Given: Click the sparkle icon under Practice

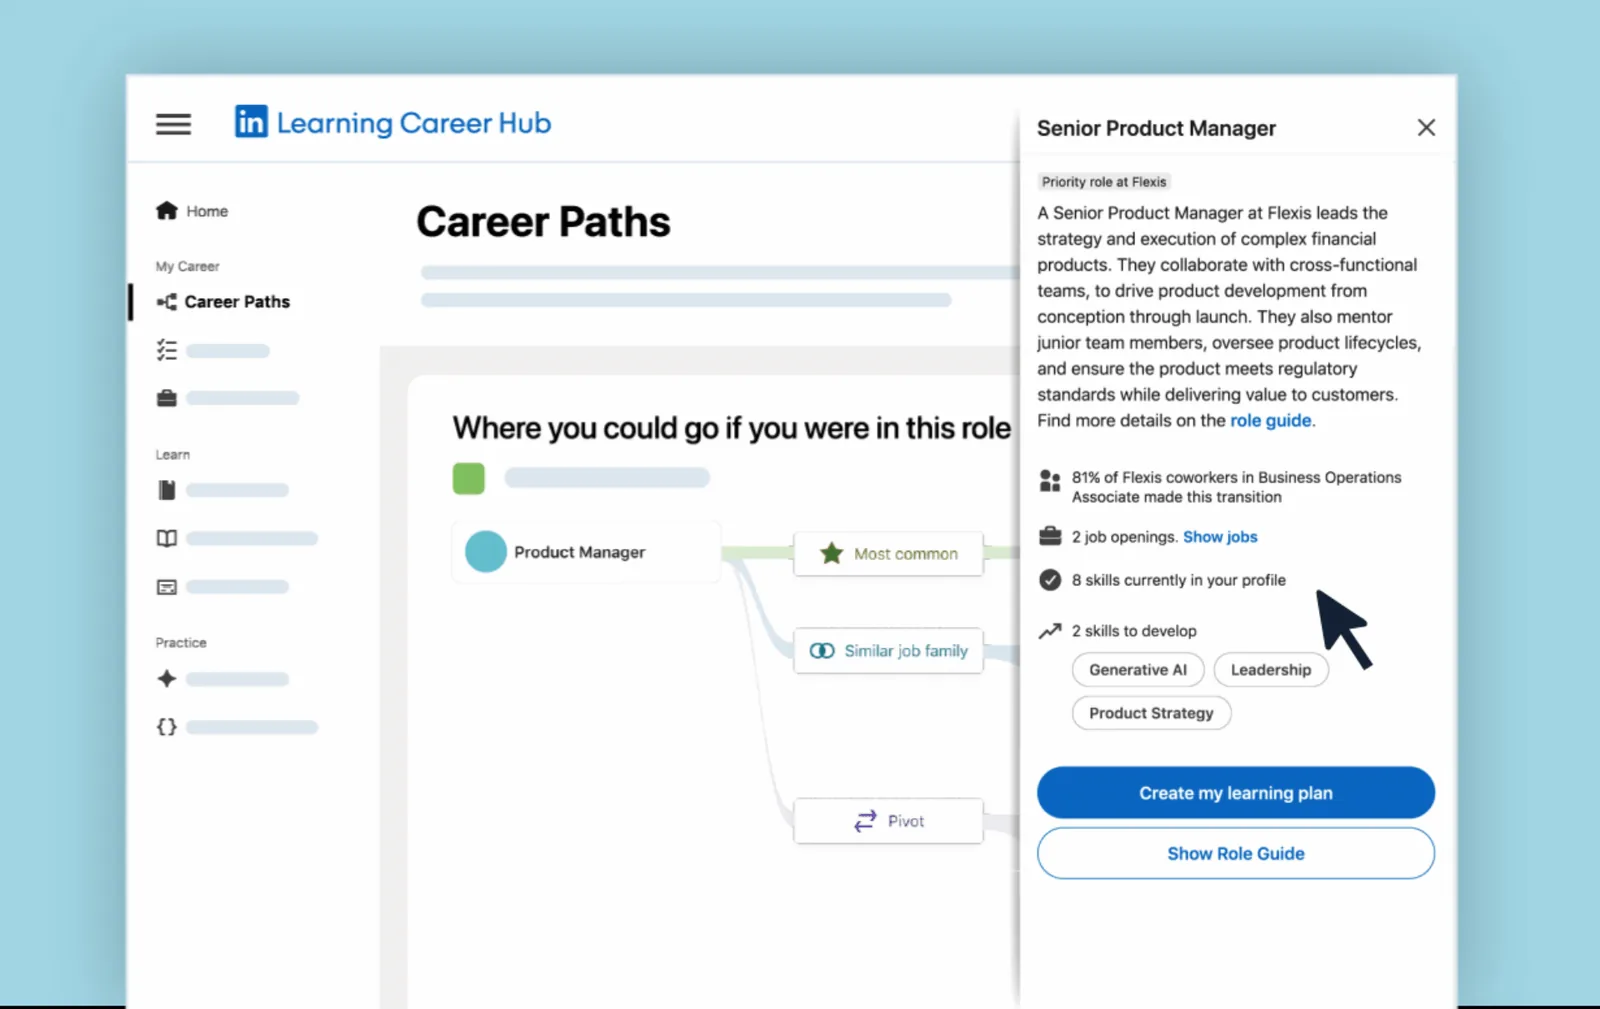Looking at the screenshot, I should coord(167,679).
